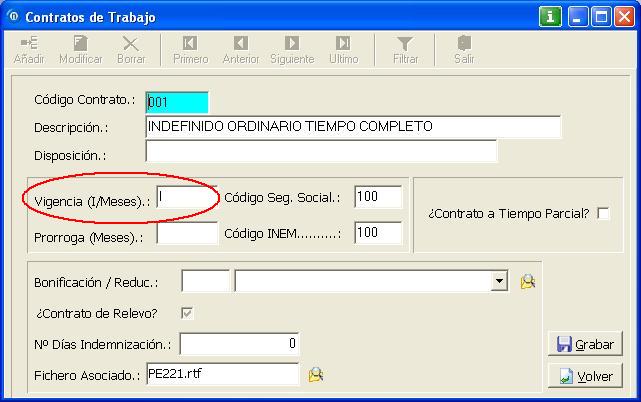
Task: Click the Fichero Asociado field PE221.rtf
Action: (223, 374)
